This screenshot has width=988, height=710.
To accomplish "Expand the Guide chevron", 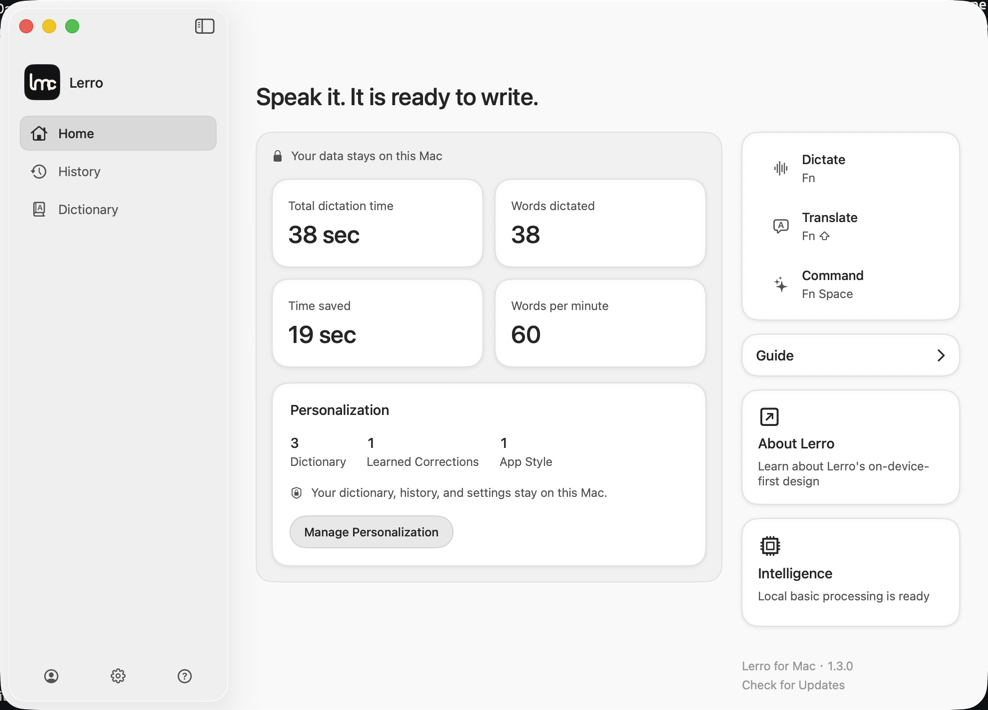I will 941,355.
